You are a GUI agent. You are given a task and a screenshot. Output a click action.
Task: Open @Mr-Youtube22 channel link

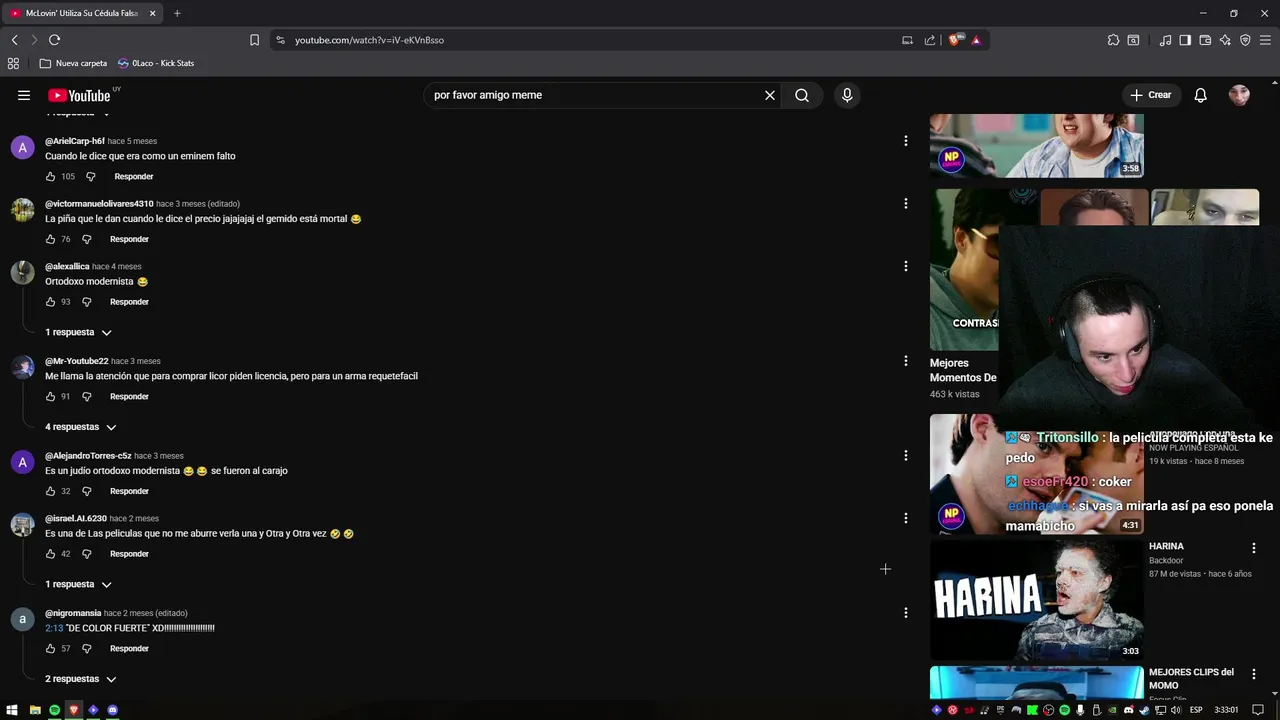click(x=77, y=361)
